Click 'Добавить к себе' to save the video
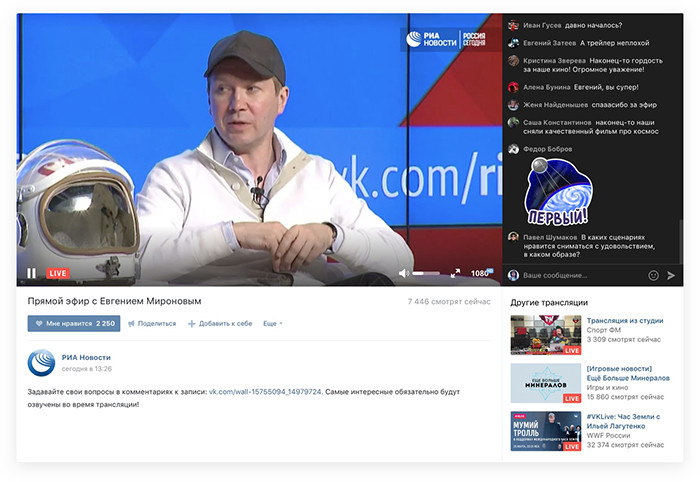The image size is (700, 482). point(220,323)
